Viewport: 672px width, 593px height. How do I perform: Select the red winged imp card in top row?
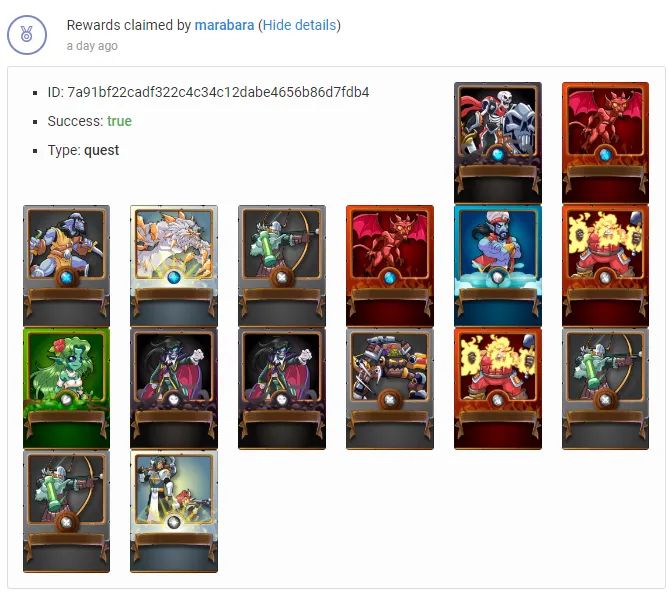(x=605, y=143)
